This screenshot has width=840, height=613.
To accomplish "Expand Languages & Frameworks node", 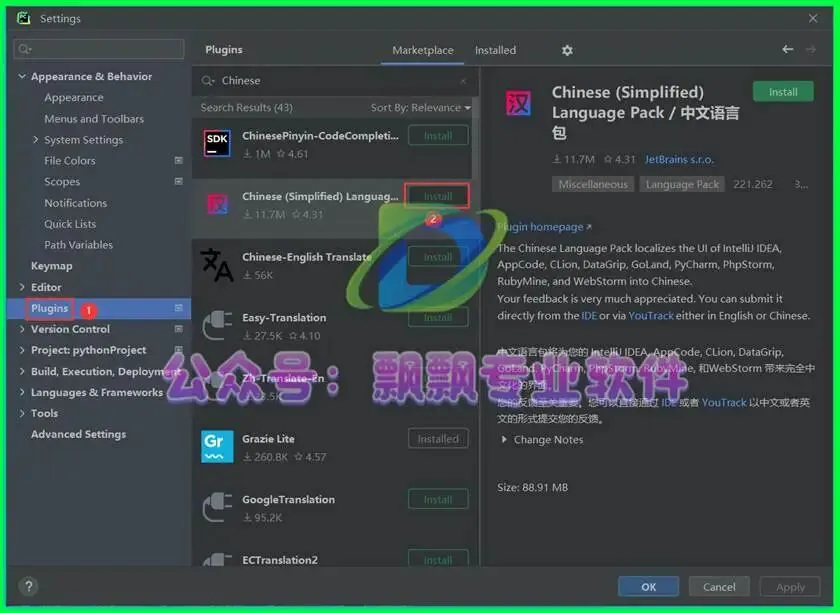I will (22, 392).
